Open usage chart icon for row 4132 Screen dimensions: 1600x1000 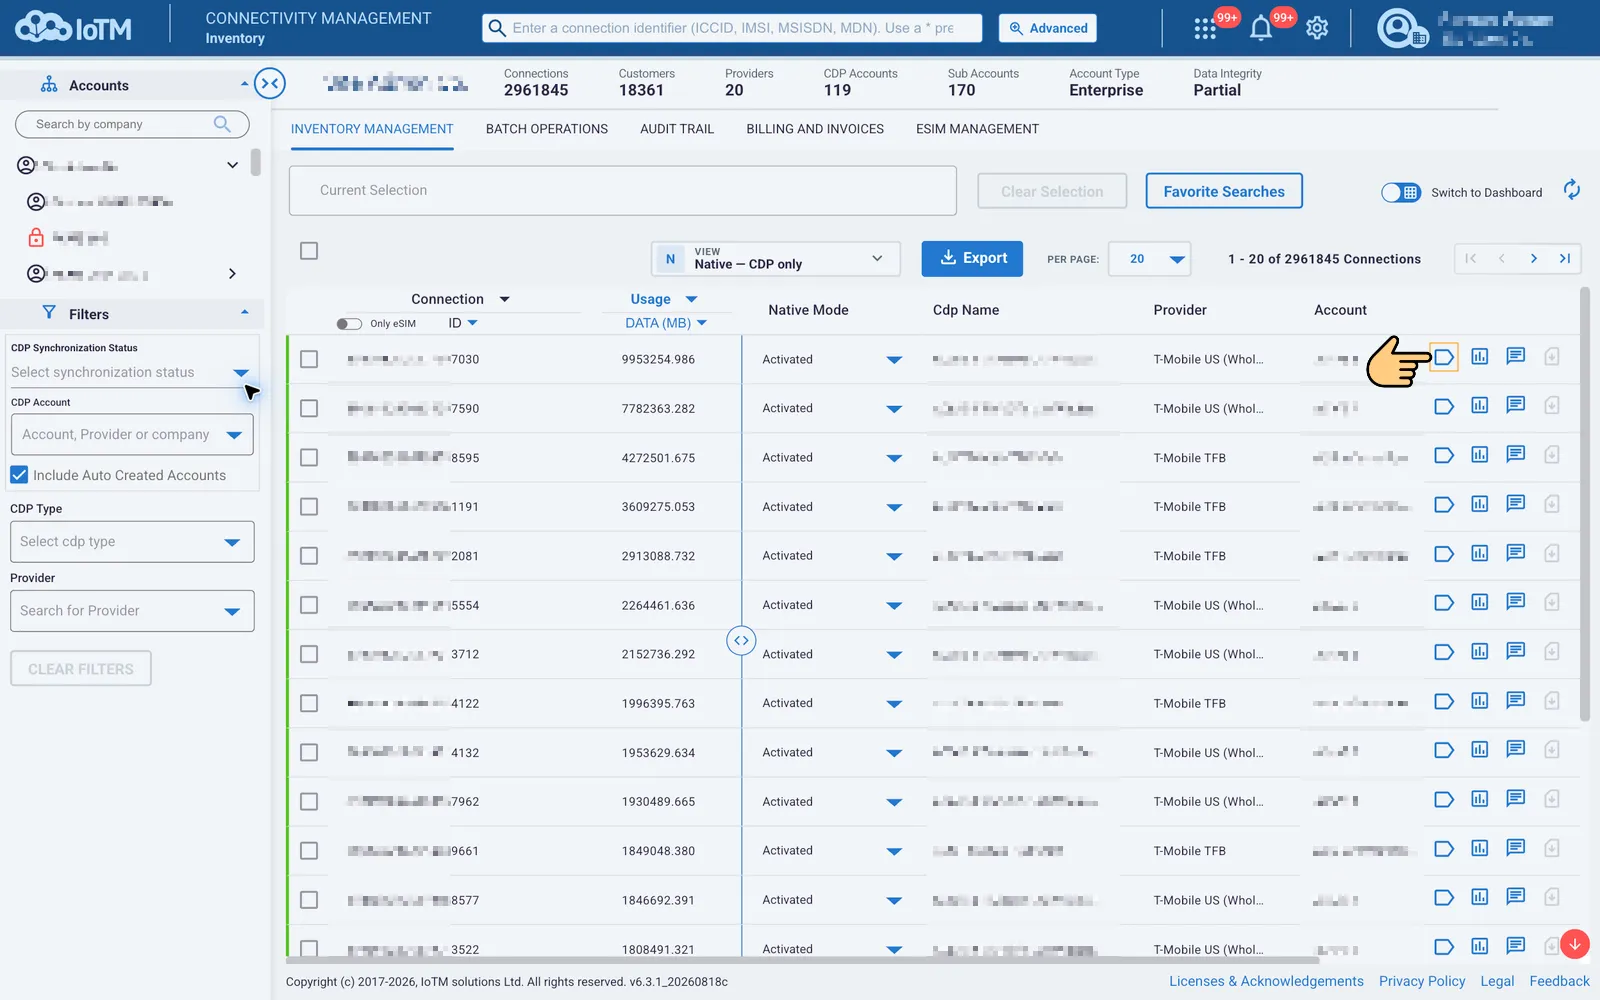1479,750
